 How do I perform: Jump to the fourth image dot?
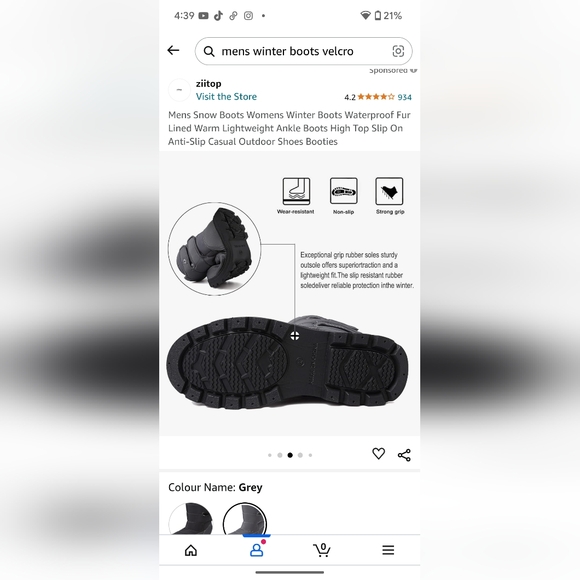point(300,455)
